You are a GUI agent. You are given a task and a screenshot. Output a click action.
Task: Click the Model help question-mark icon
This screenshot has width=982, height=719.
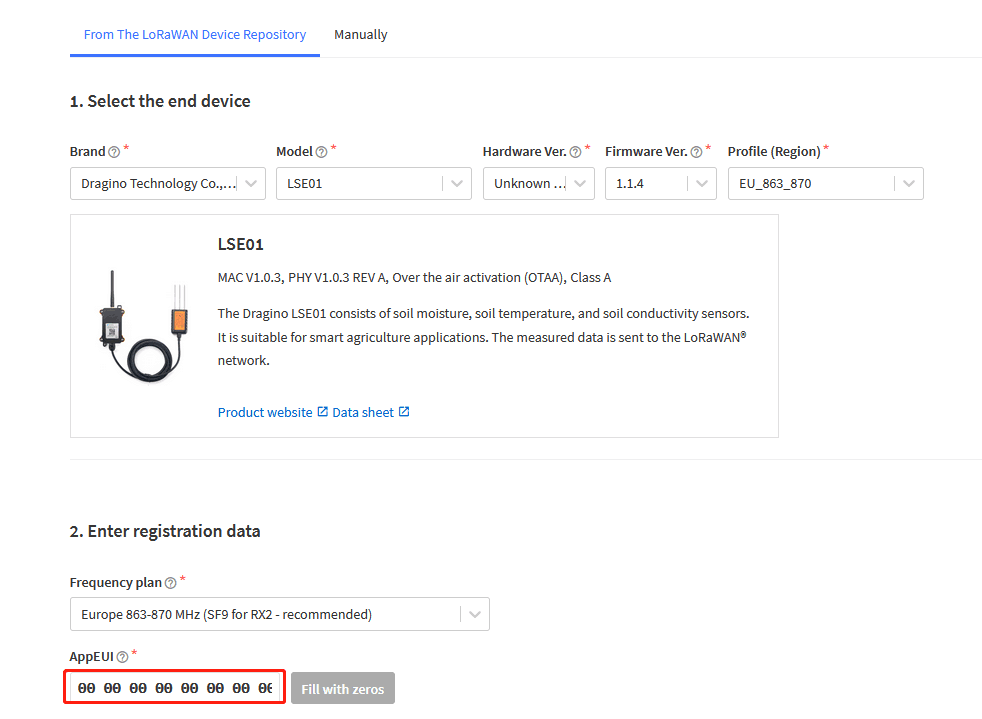pyautogui.click(x=321, y=152)
